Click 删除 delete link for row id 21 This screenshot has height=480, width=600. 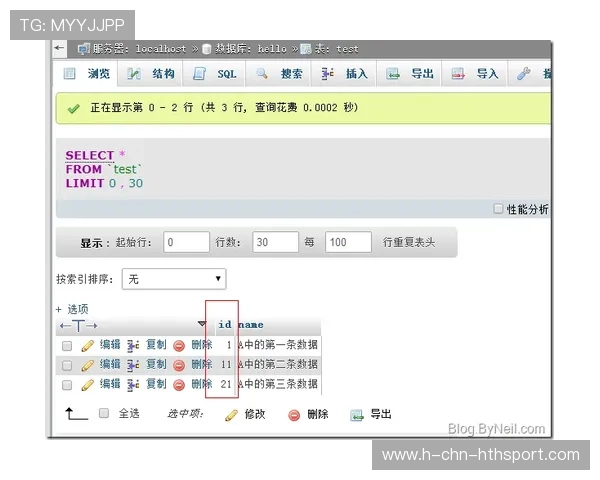point(202,384)
